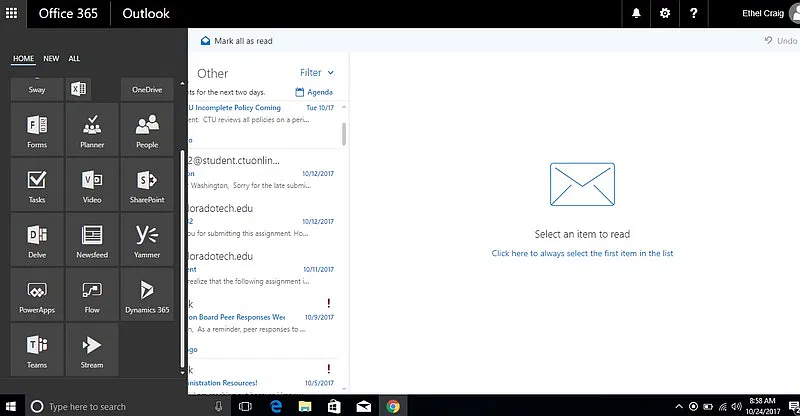Image resolution: width=800 pixels, height=416 pixels.
Task: Open the Agenda view link
Action: click(314, 92)
